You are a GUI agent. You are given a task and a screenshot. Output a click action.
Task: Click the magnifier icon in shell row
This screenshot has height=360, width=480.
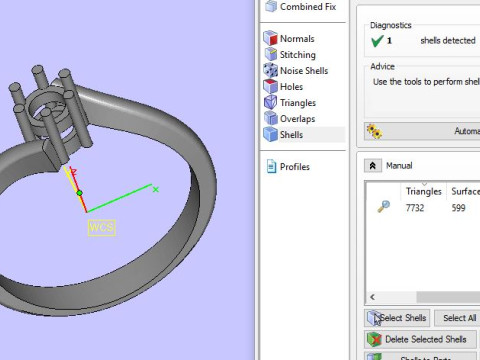[x=383, y=207]
